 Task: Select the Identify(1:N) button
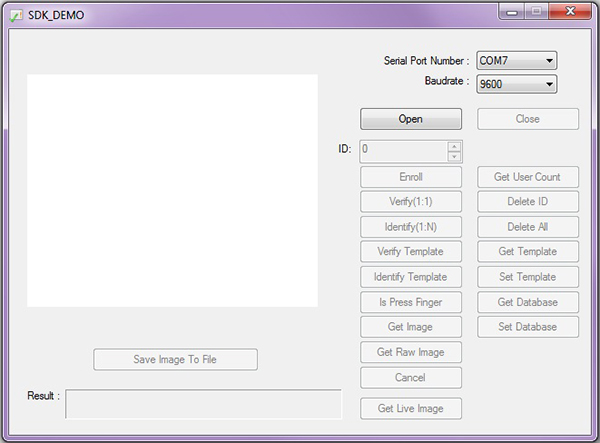410,227
